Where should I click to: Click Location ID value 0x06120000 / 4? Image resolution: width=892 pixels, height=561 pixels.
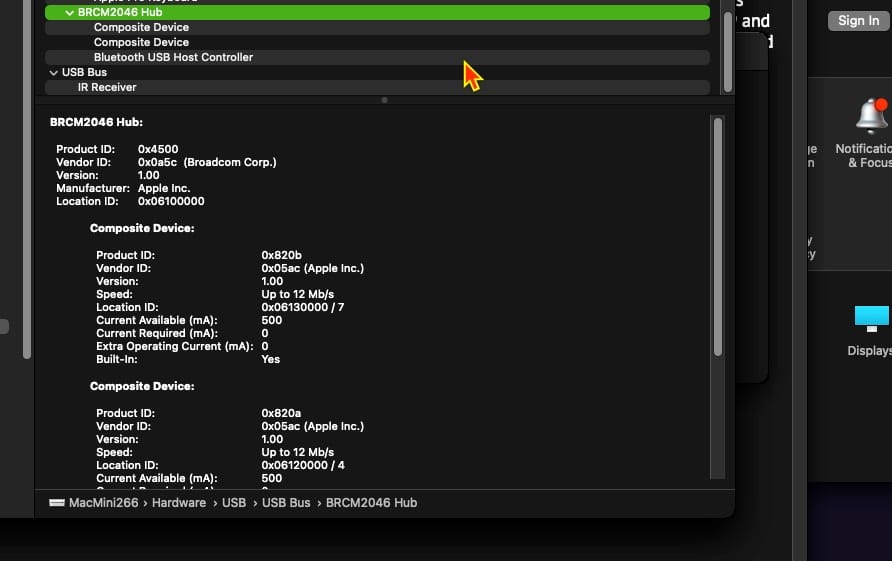303,465
